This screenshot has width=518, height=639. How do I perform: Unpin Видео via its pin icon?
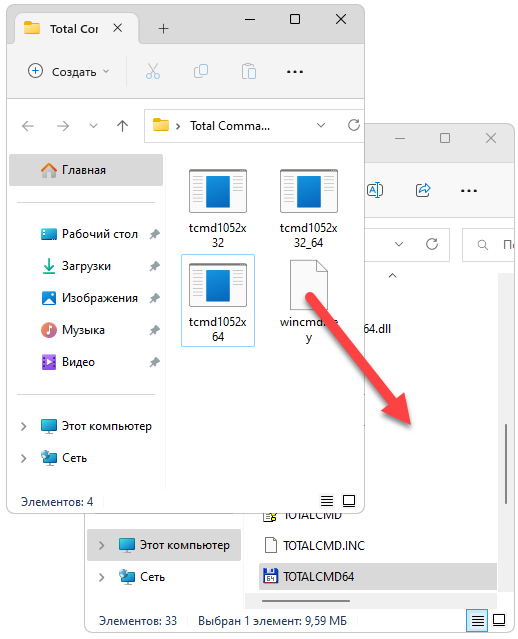(154, 362)
